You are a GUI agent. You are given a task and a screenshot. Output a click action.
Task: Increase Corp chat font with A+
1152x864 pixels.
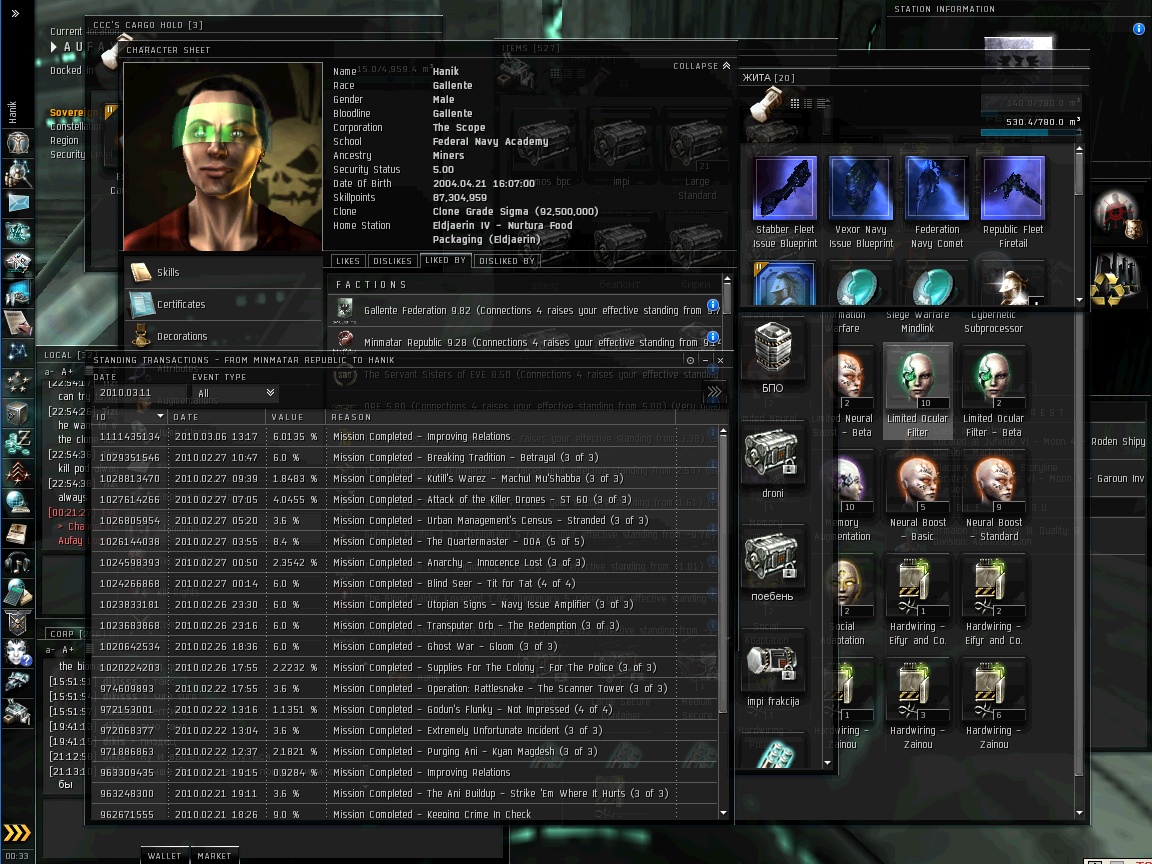(67, 649)
